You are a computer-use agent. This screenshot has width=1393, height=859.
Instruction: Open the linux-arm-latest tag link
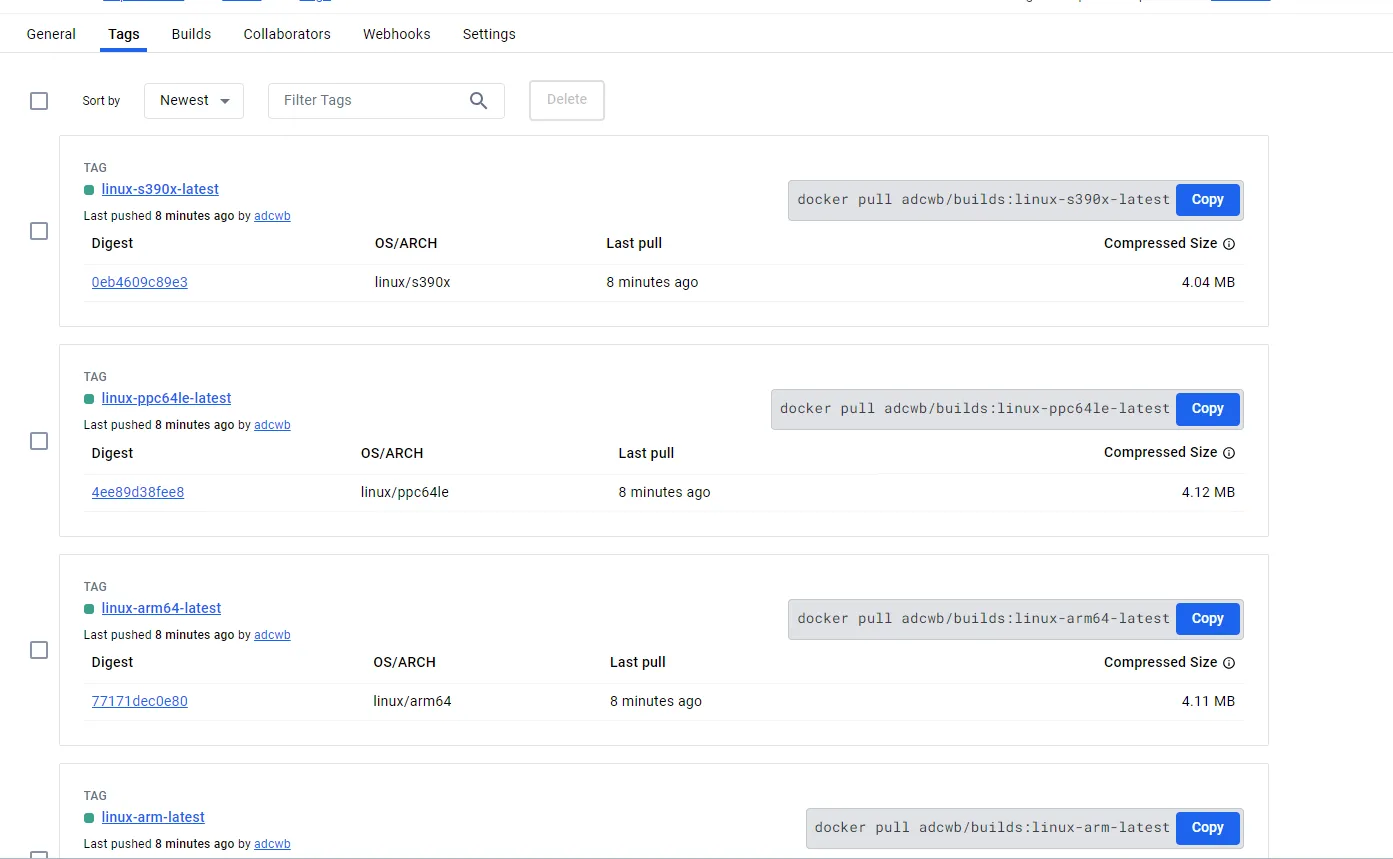pyautogui.click(x=153, y=817)
